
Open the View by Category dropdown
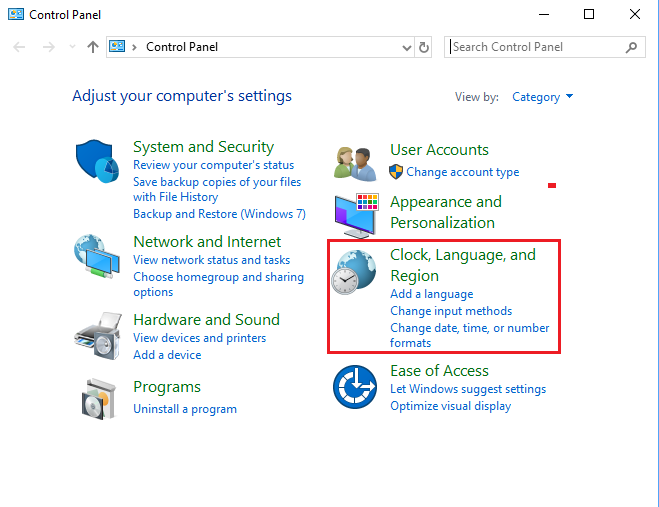[542, 97]
